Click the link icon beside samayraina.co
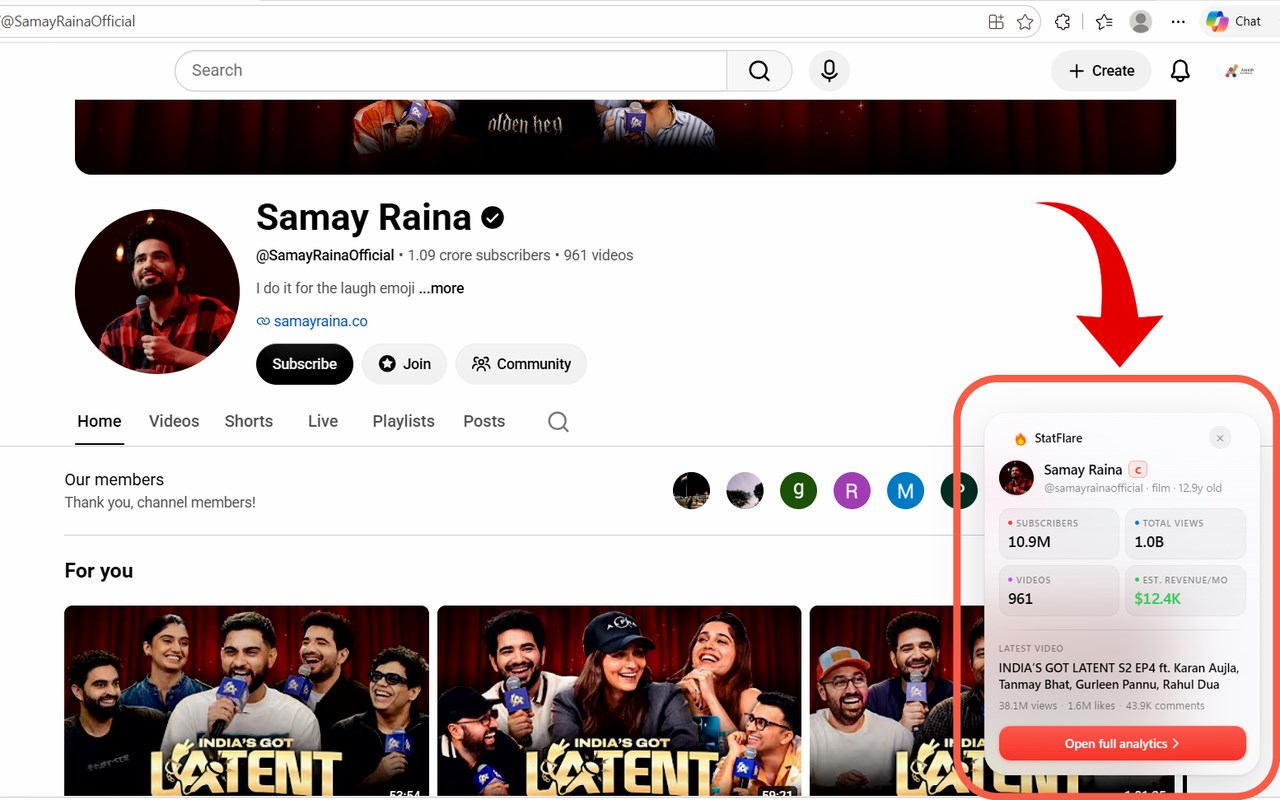 (x=263, y=321)
